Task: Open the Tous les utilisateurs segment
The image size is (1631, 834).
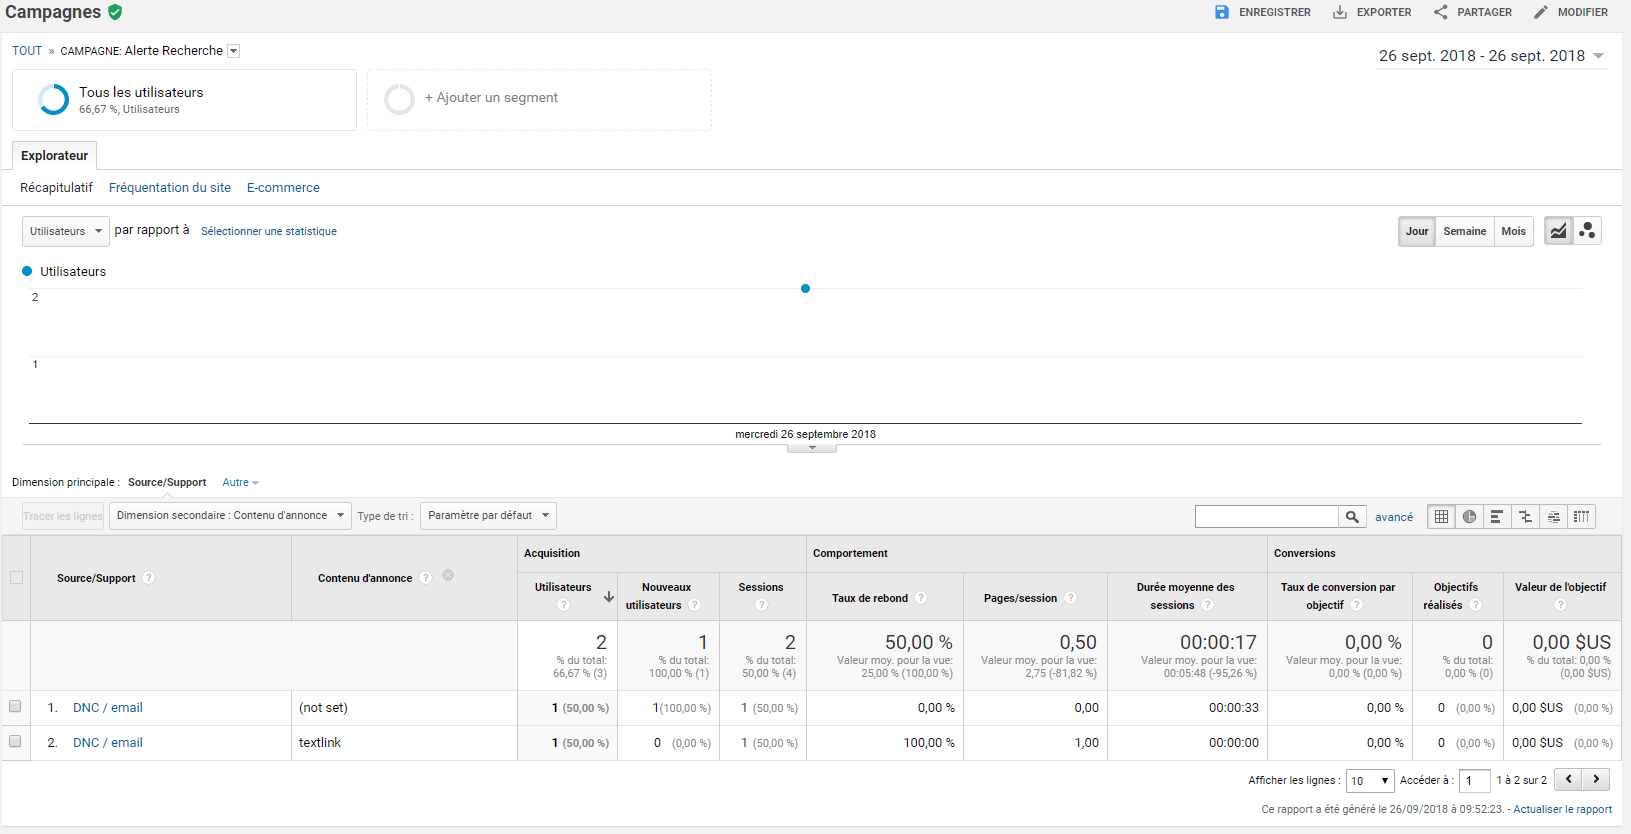Action: point(184,99)
